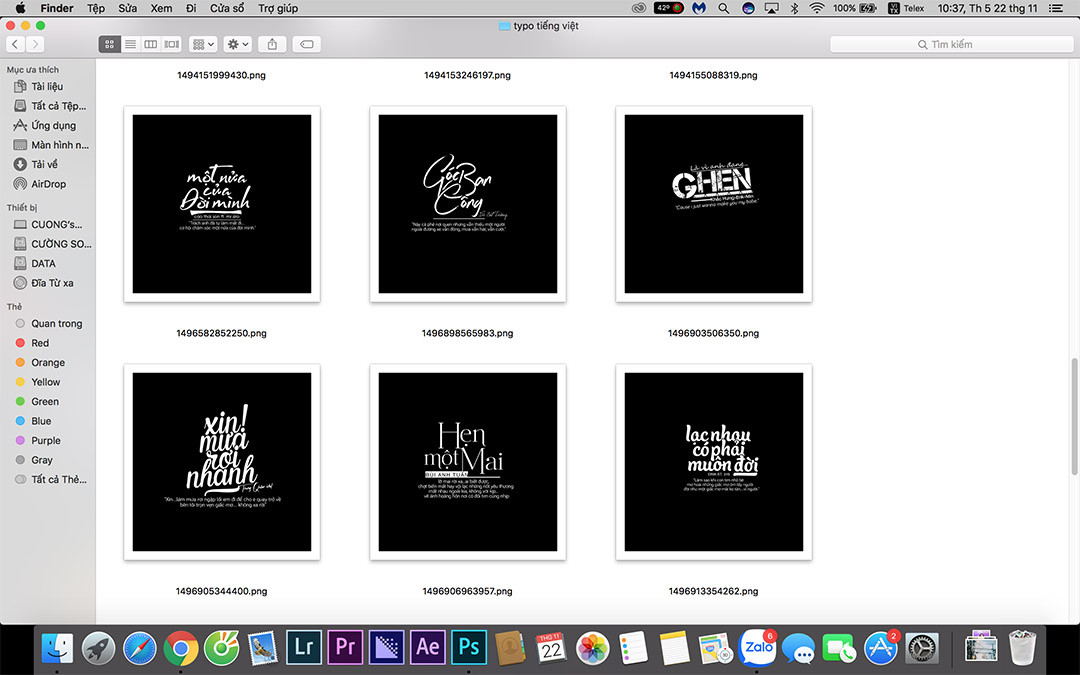This screenshot has height=675, width=1080.
Task: Open the Tệp menu in menu bar
Action: (96, 8)
